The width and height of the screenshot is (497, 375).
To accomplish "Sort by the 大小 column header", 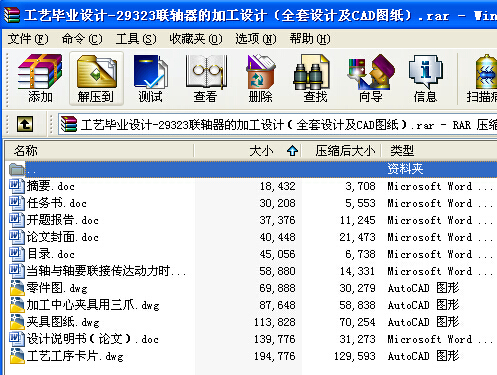I will (x=248, y=151).
